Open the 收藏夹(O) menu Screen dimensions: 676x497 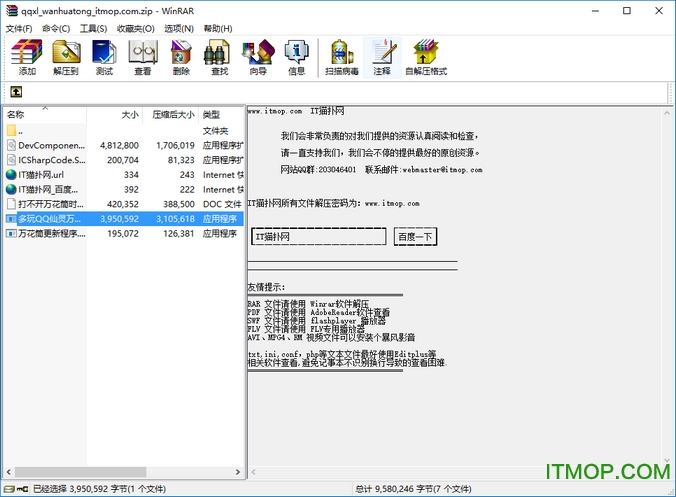136,28
